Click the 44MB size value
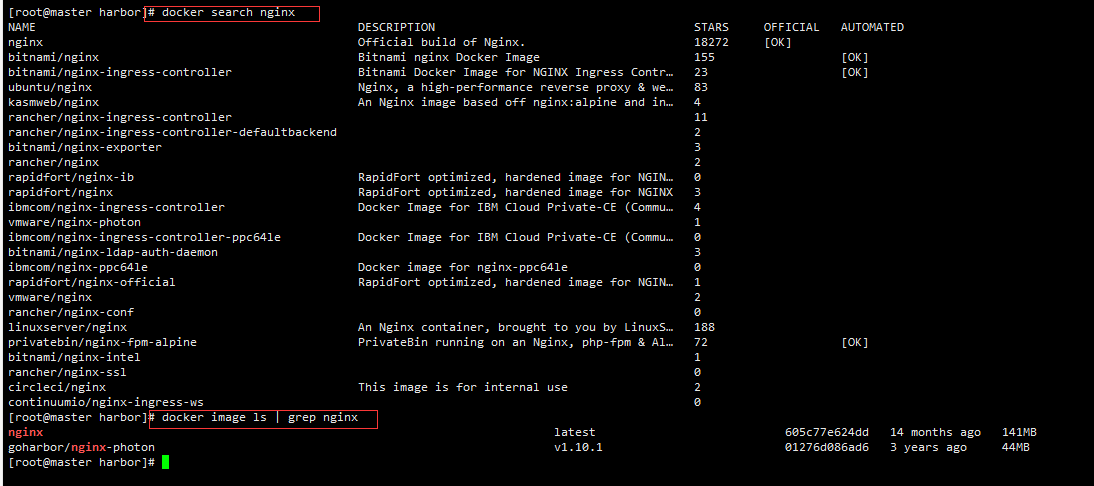 pos(1016,448)
